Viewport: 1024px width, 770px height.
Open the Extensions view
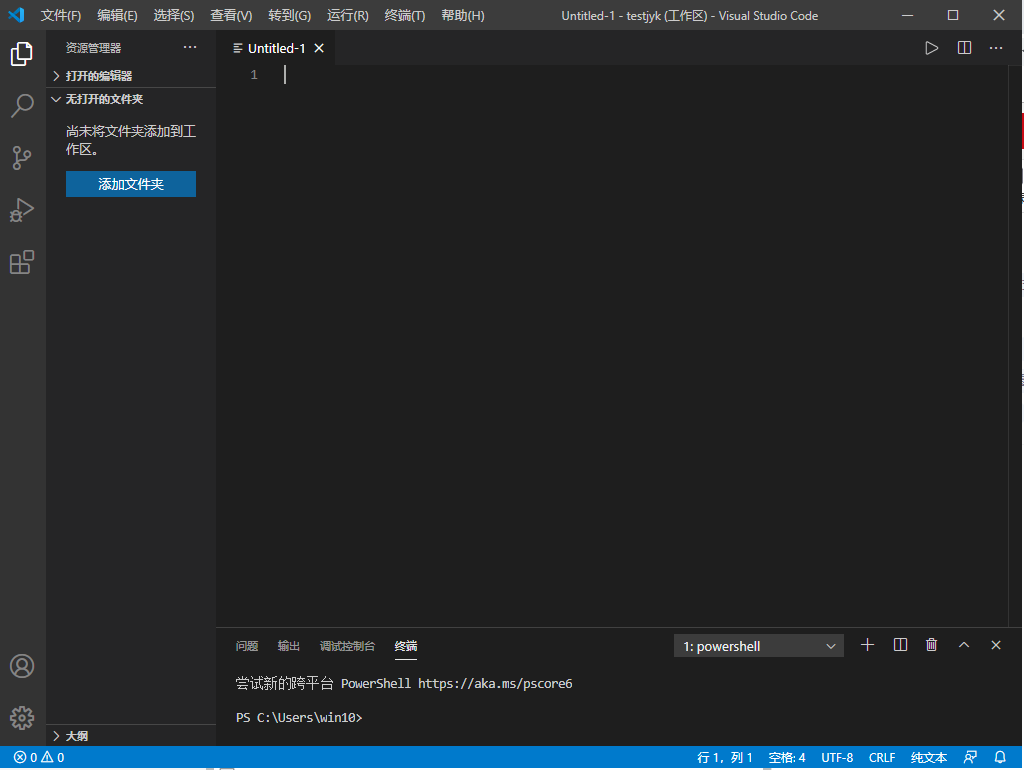[22, 262]
